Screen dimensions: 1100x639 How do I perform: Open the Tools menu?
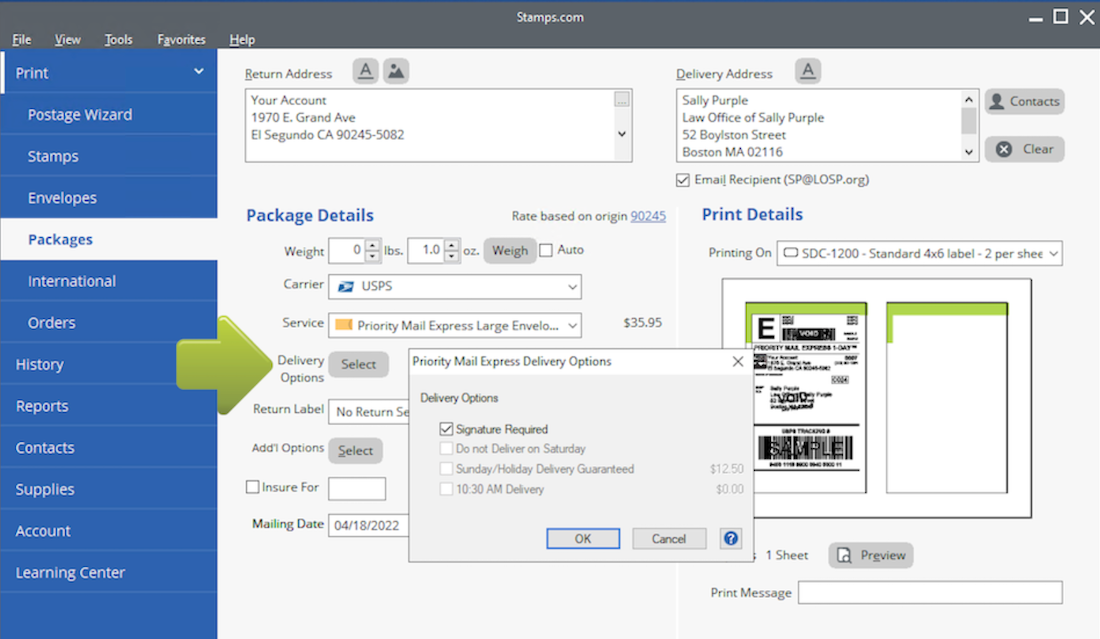click(x=118, y=40)
